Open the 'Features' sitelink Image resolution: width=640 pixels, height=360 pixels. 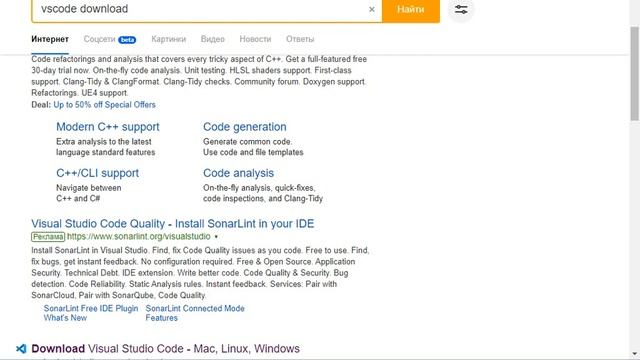162,318
